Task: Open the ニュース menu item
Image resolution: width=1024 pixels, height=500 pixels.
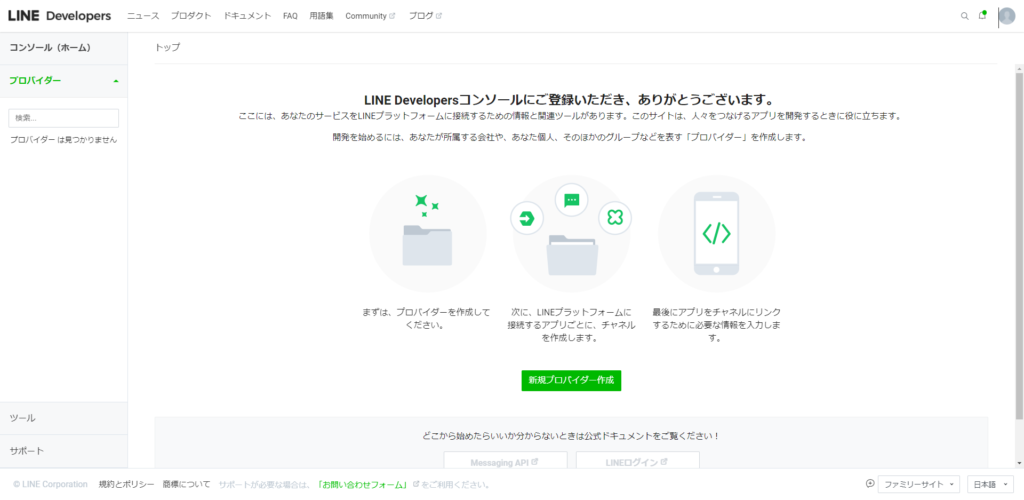Action: point(143,16)
